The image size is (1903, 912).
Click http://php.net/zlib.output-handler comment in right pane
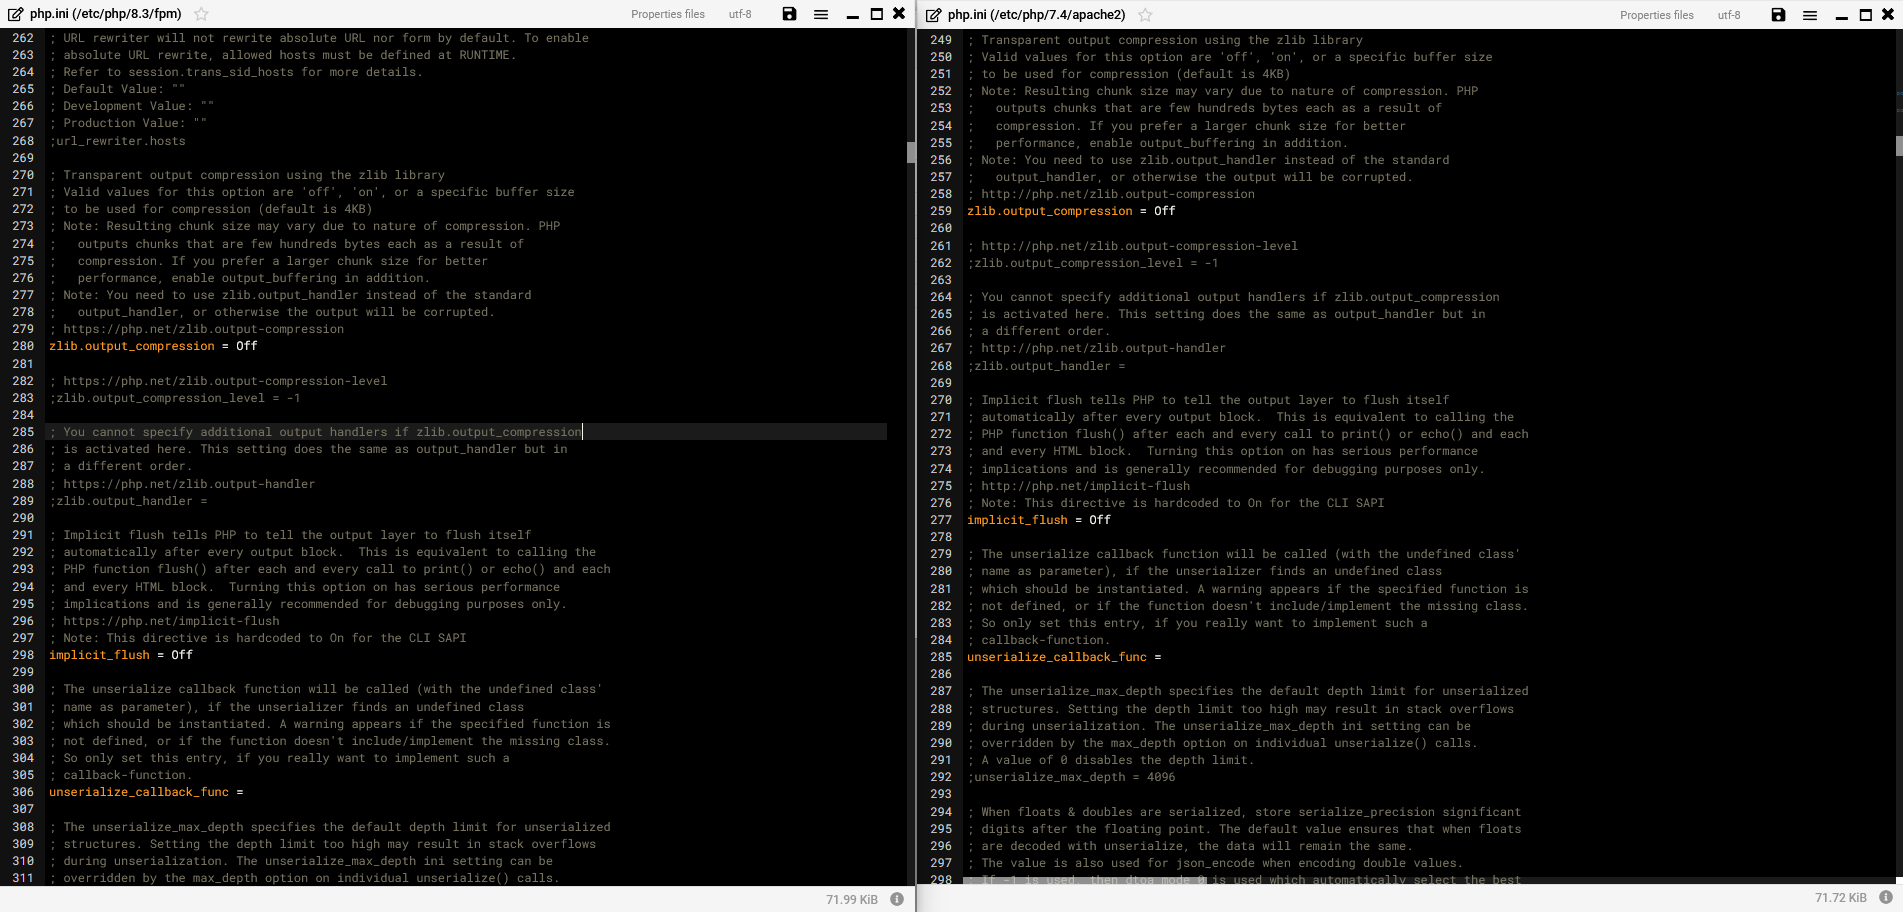point(1104,348)
